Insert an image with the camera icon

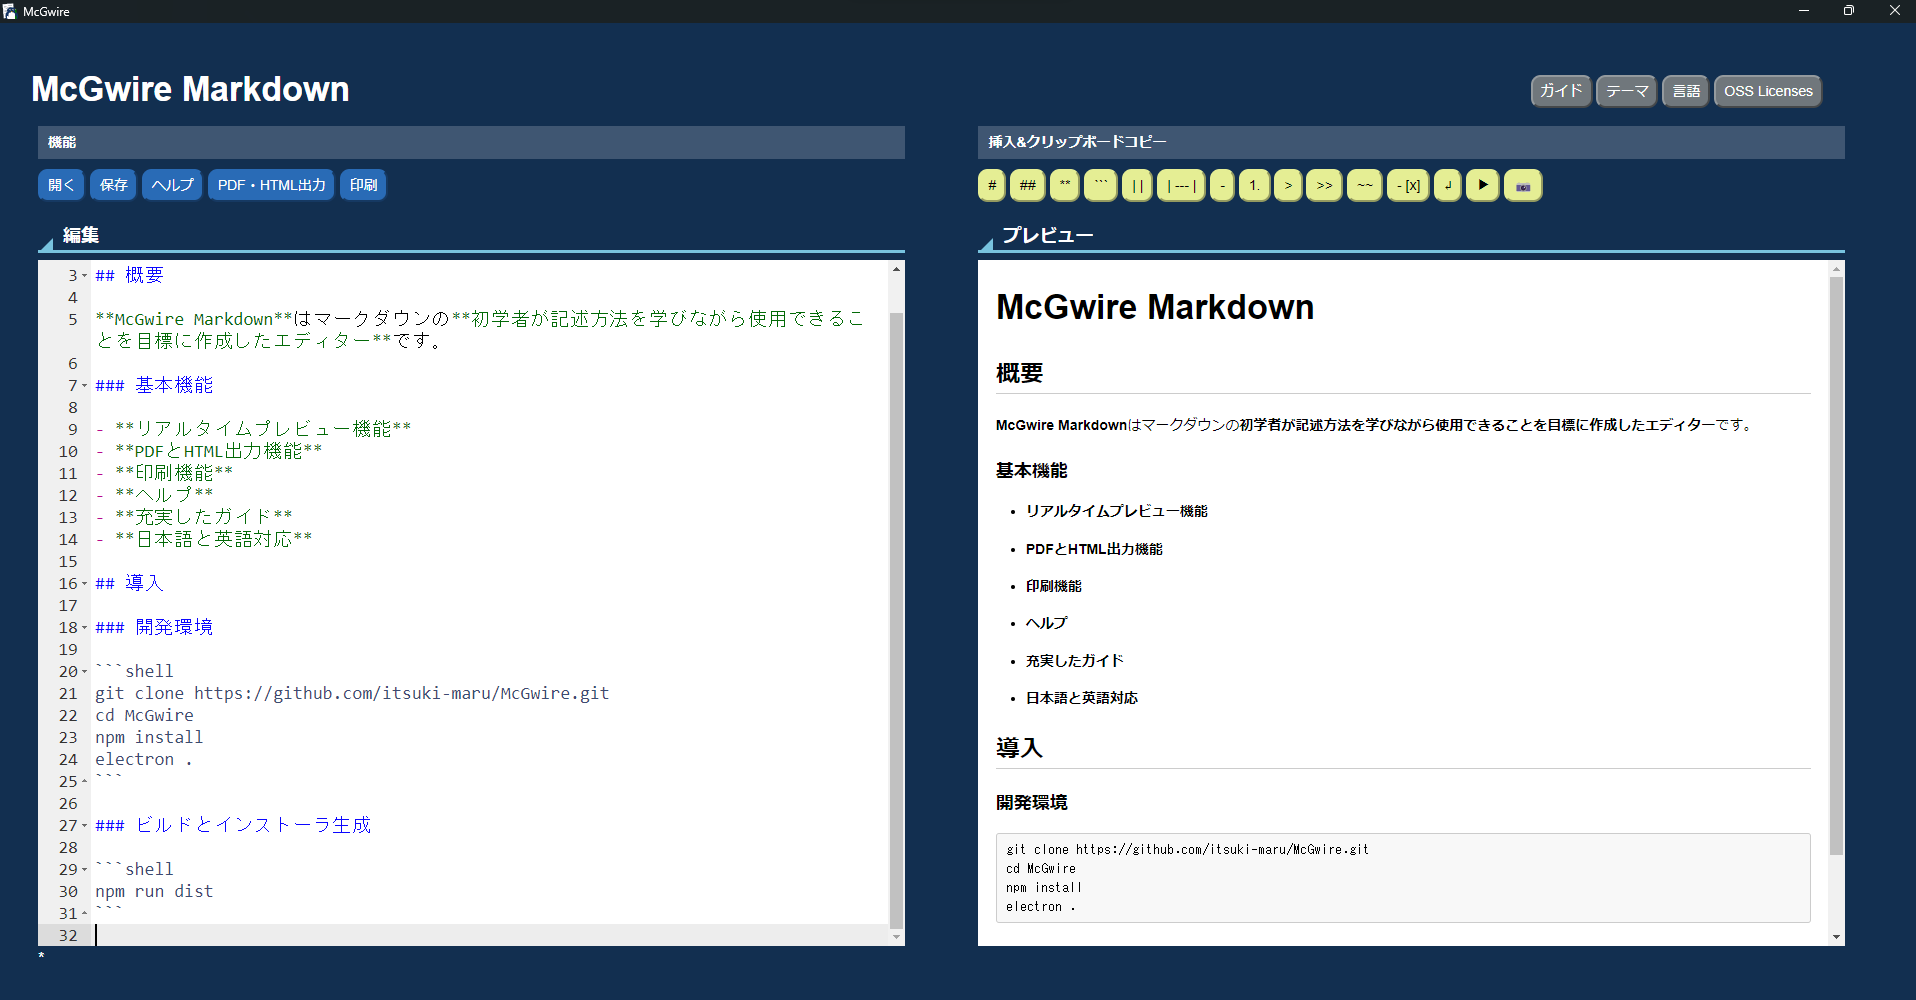[x=1522, y=185]
